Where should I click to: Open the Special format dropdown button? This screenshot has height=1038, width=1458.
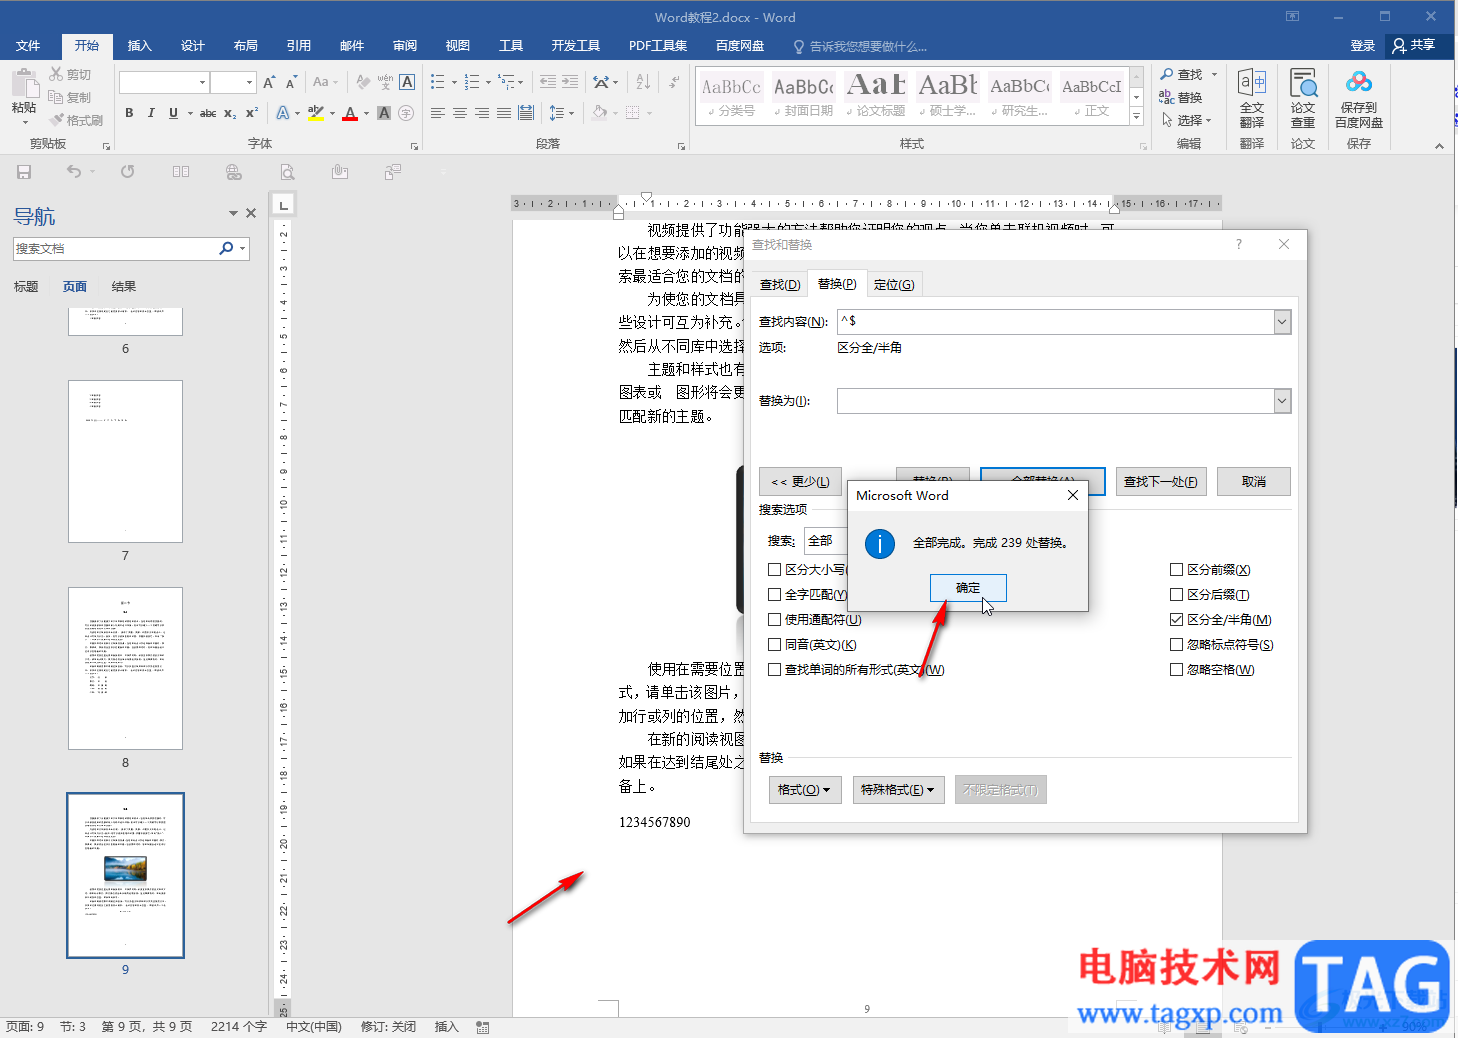[897, 790]
